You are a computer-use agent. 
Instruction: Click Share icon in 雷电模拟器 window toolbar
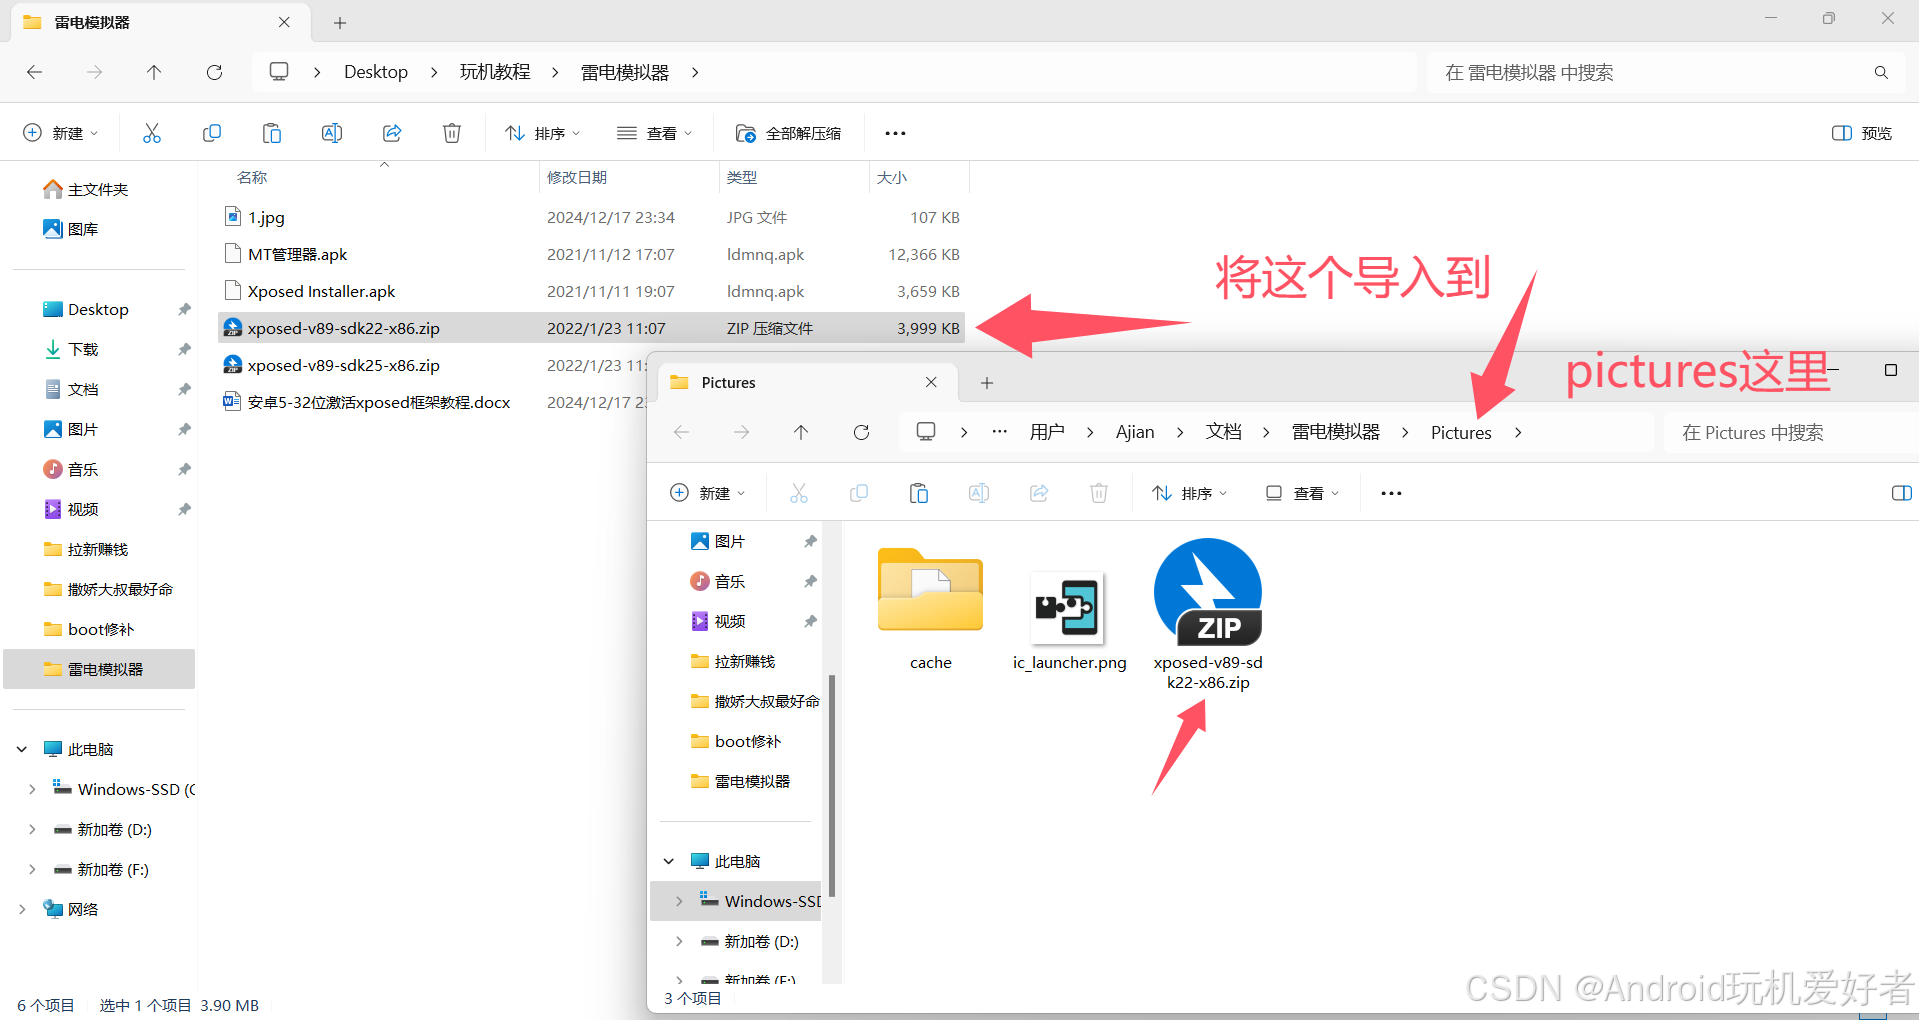pyautogui.click(x=392, y=133)
